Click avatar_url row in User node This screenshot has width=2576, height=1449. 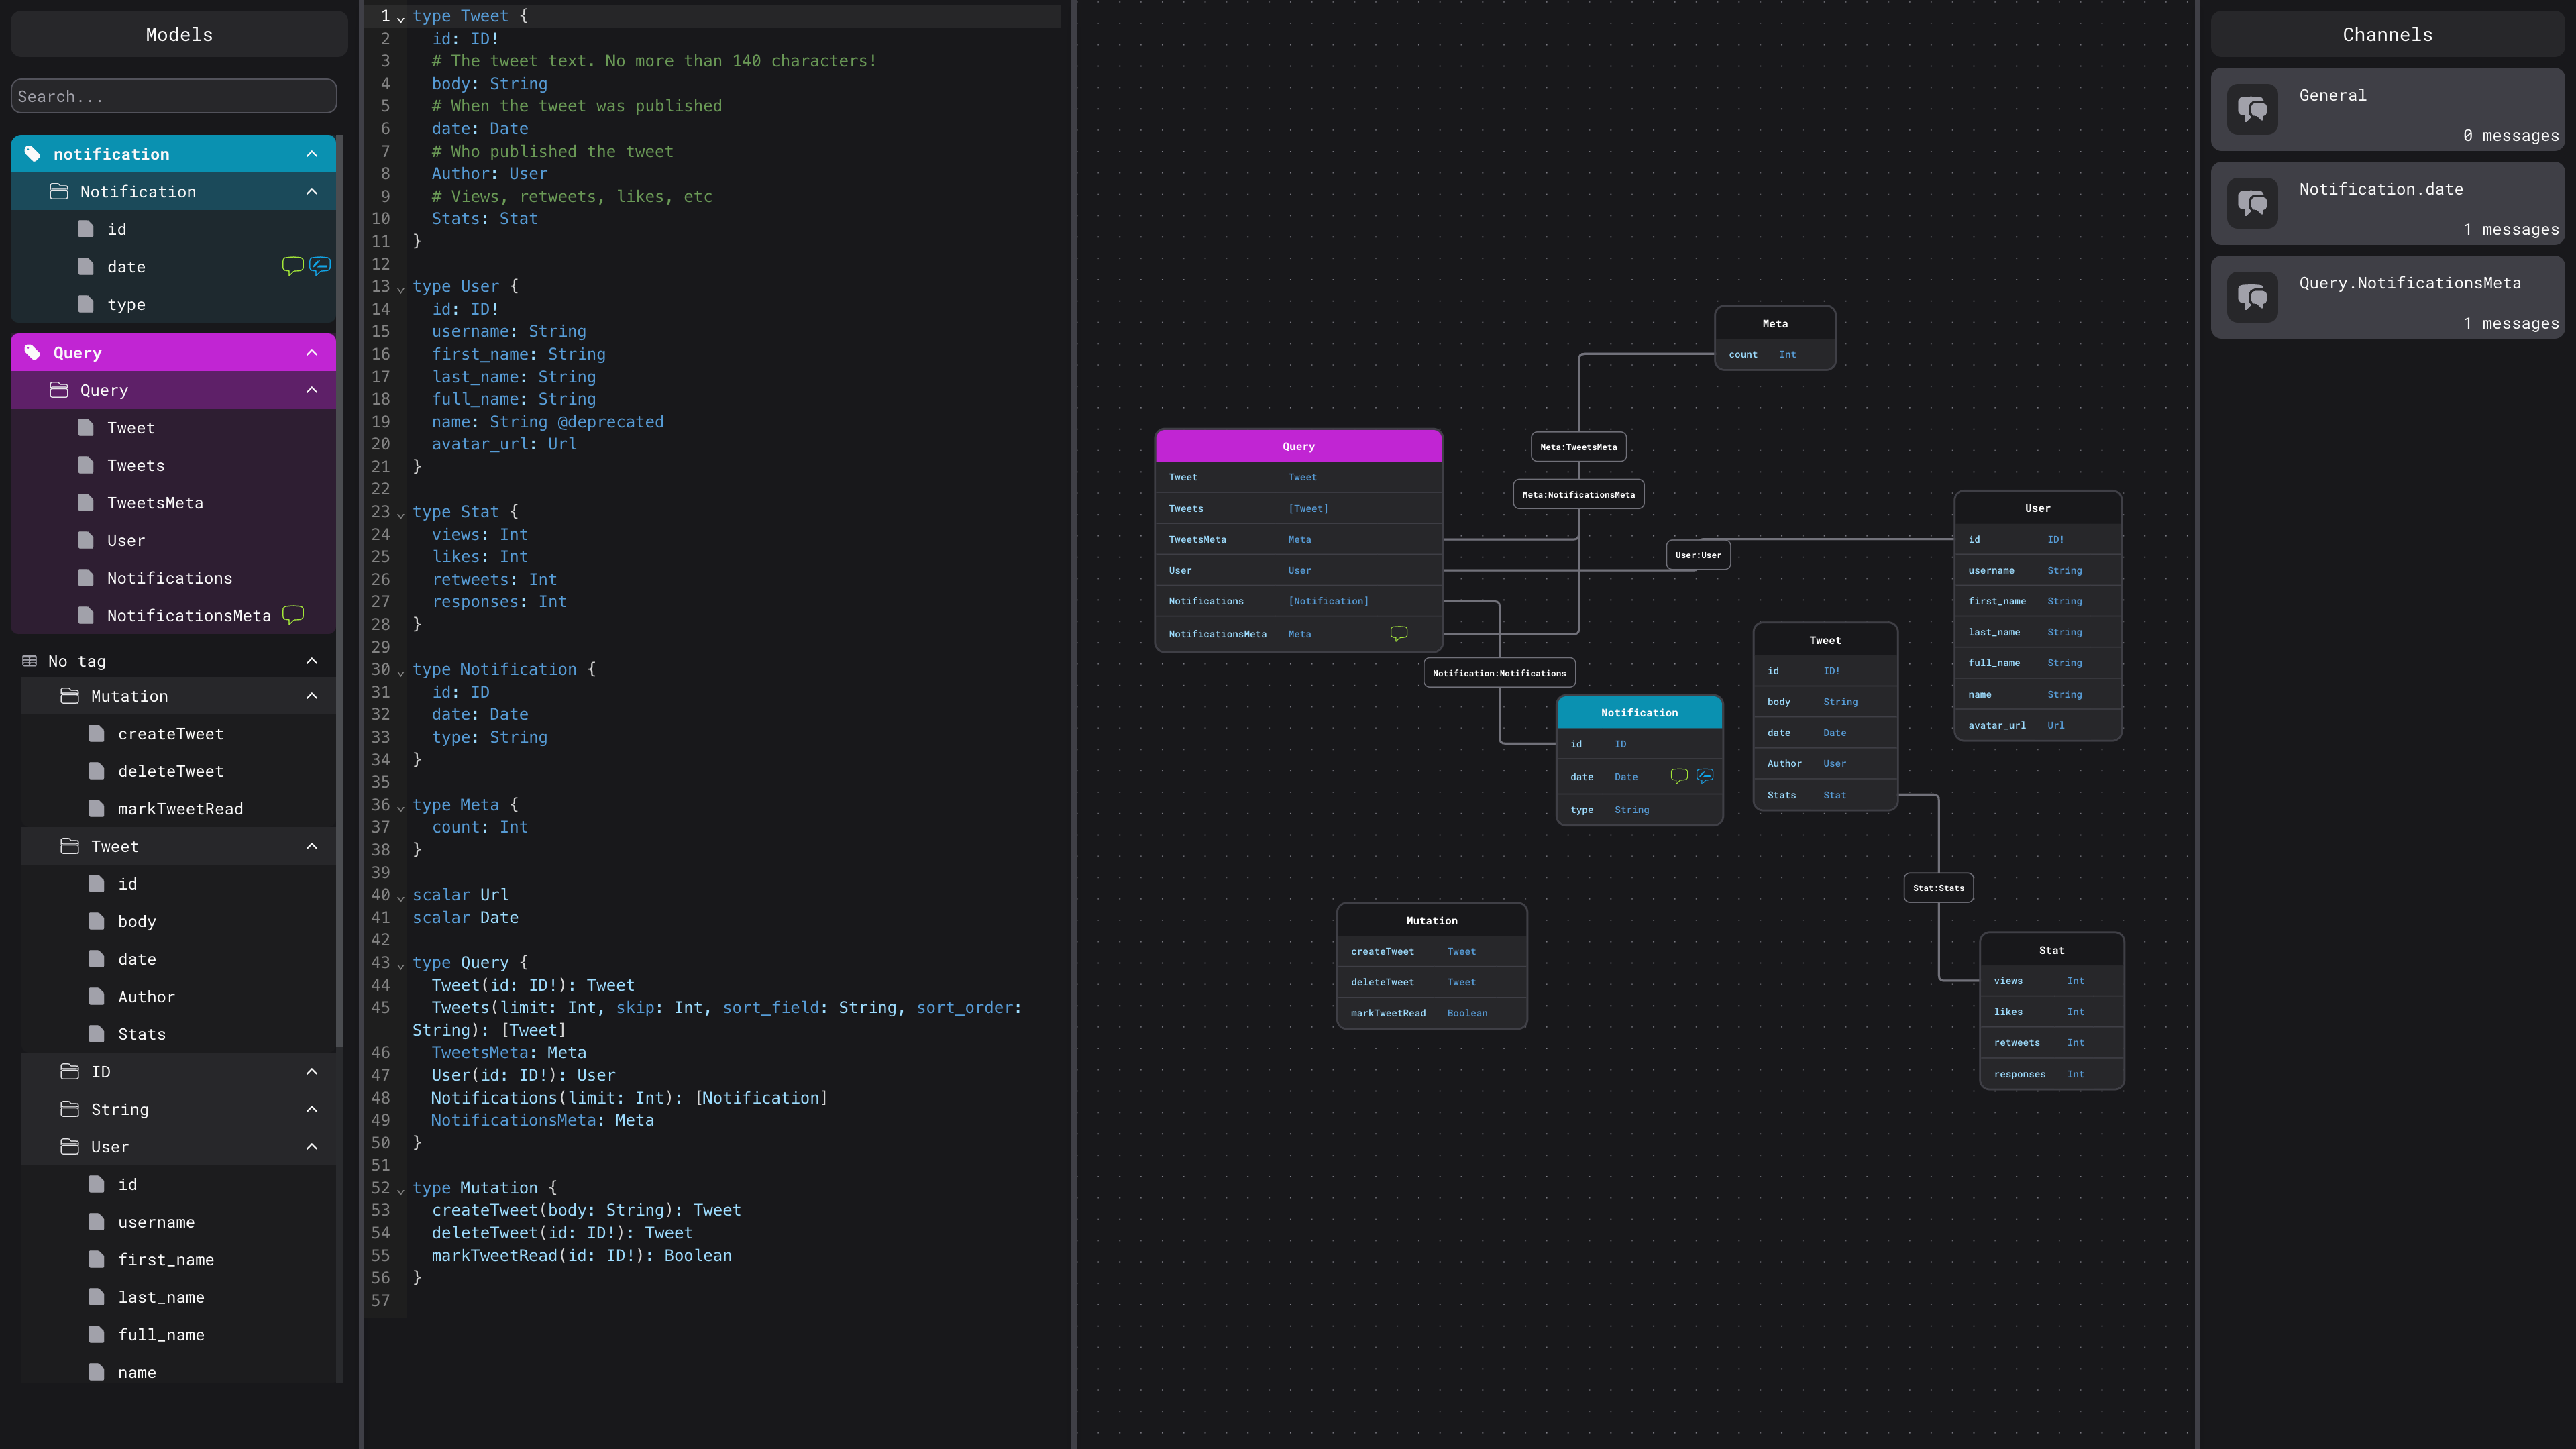2037,725
